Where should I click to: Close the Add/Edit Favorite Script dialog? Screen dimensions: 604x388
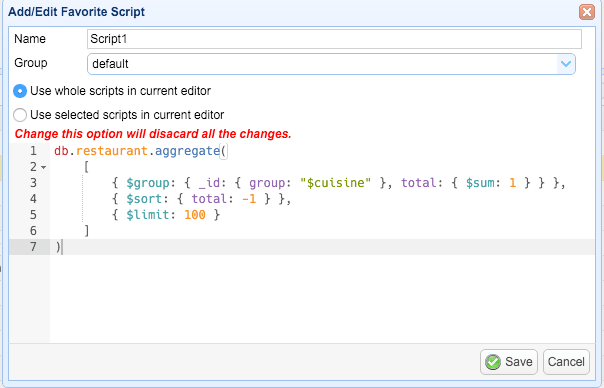(587, 12)
